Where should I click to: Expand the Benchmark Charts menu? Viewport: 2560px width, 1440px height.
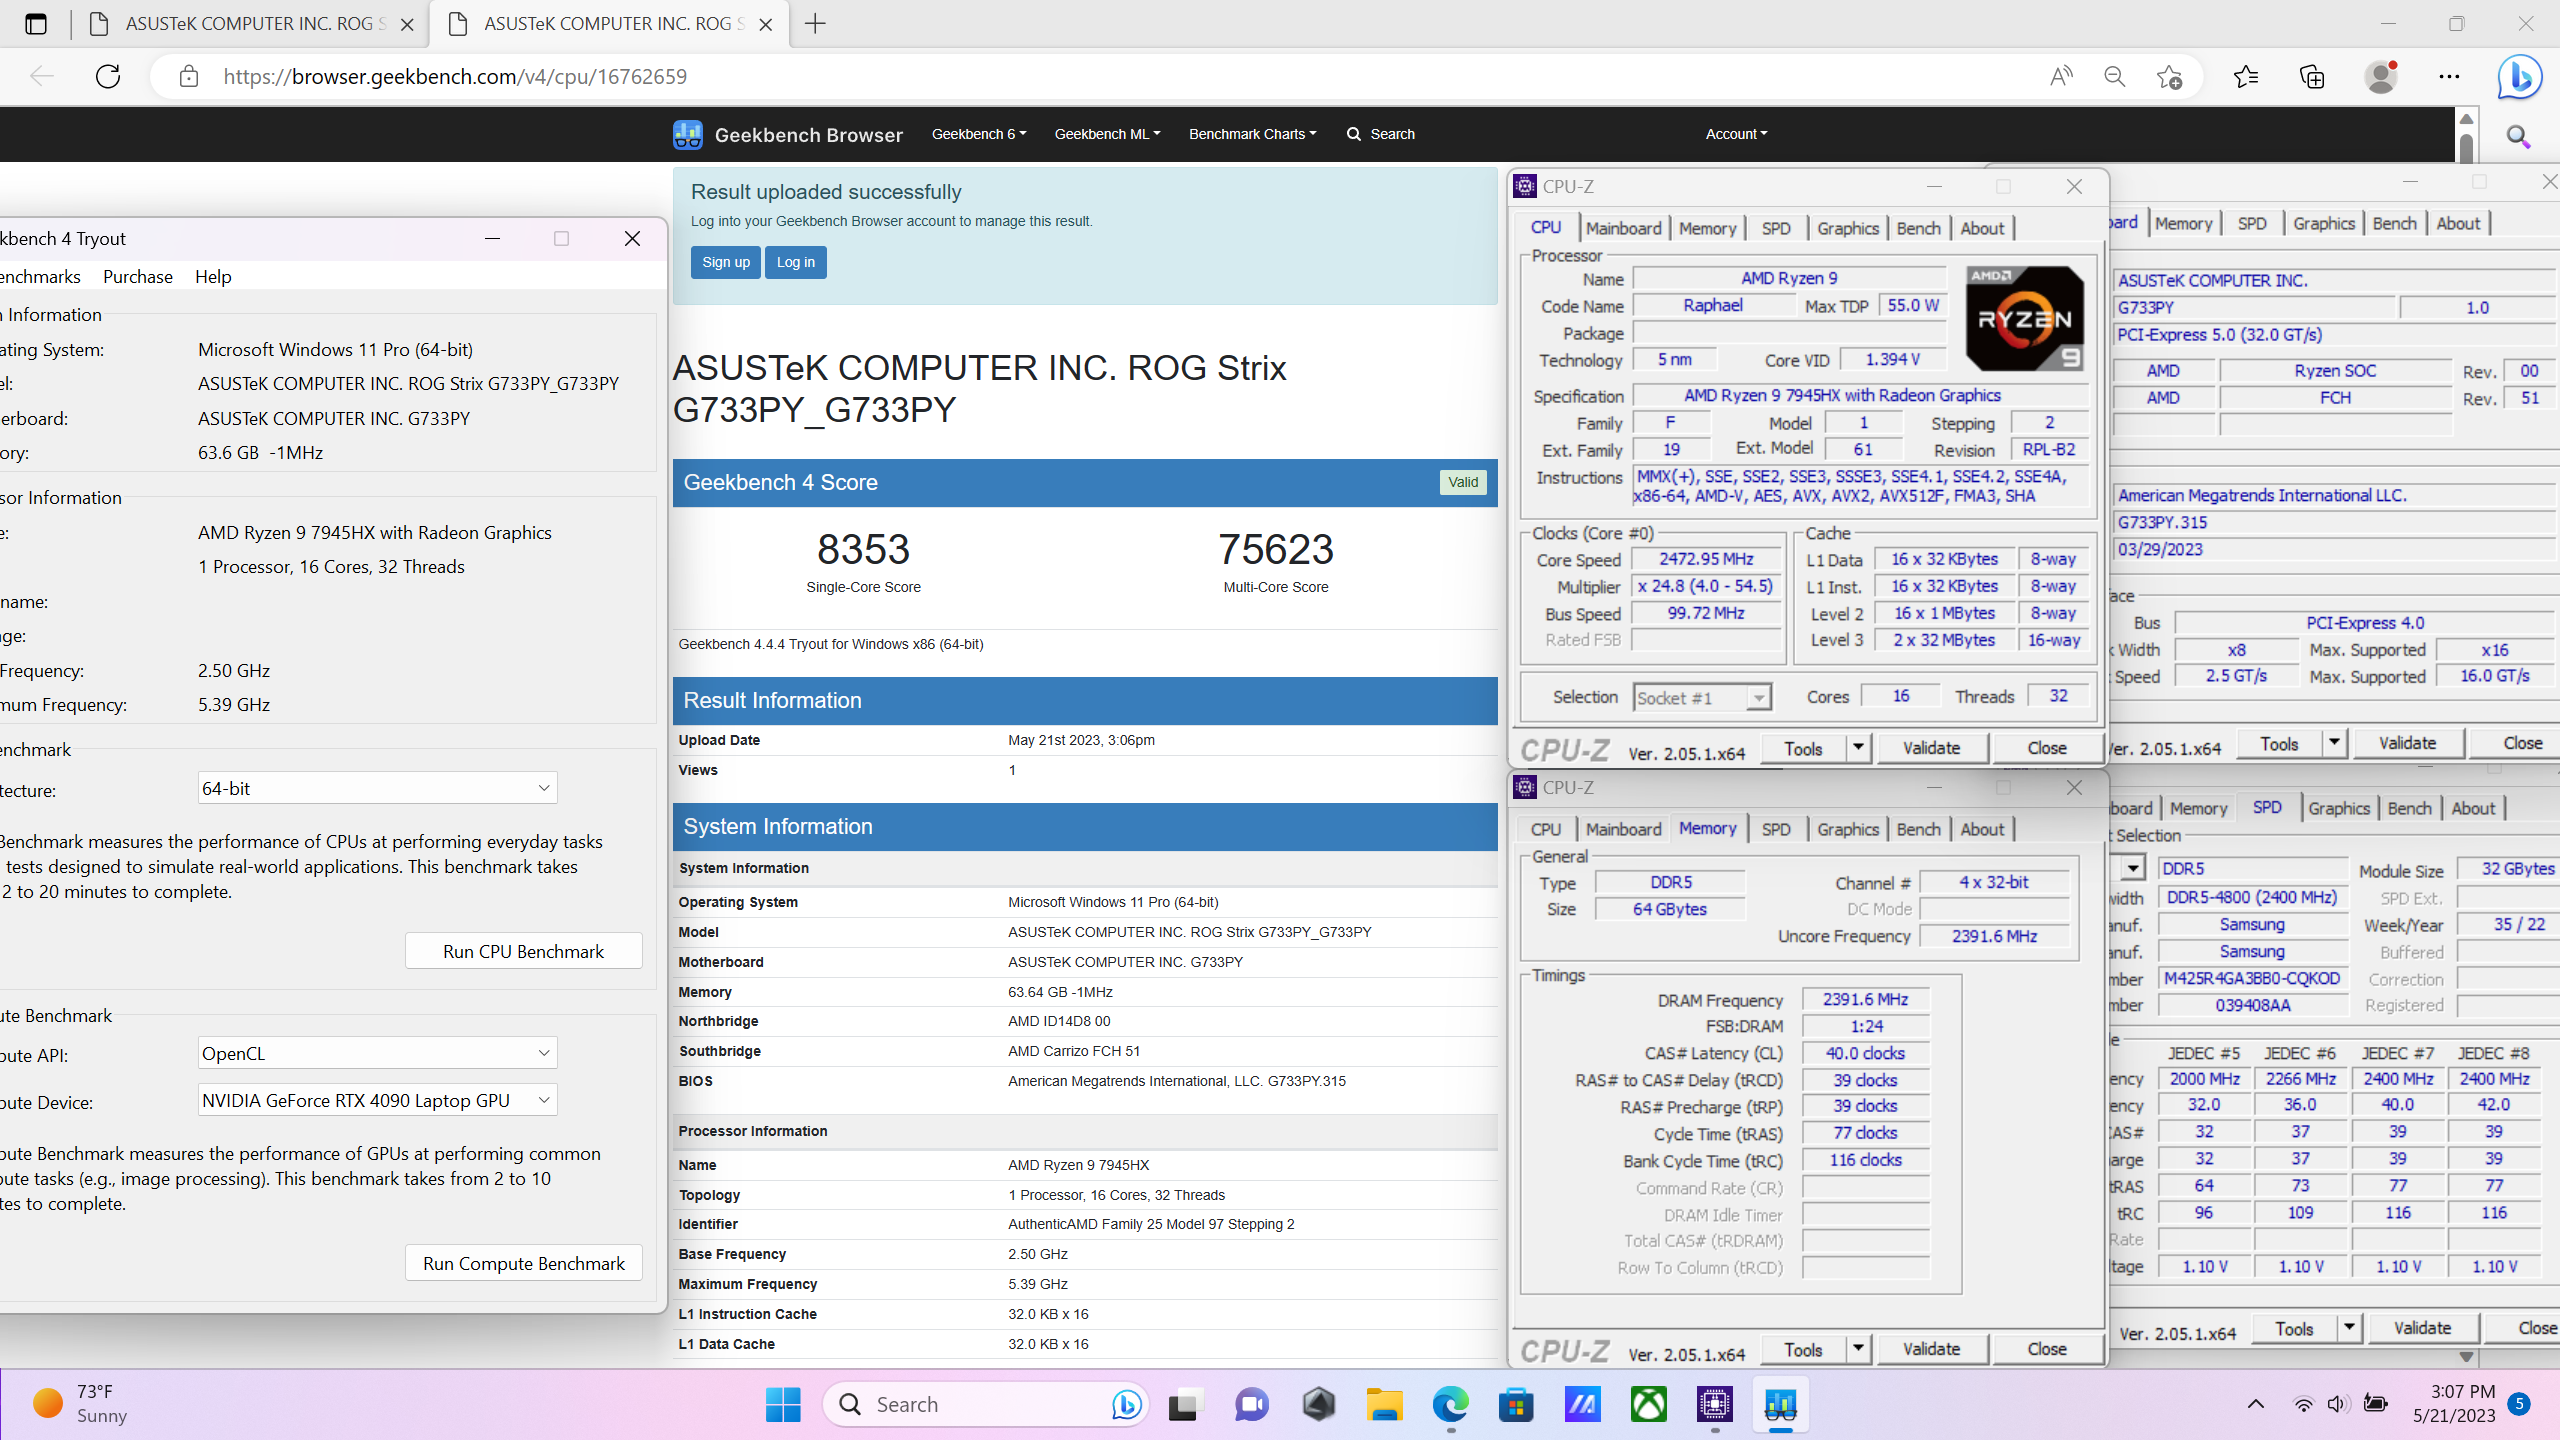pos(1252,134)
